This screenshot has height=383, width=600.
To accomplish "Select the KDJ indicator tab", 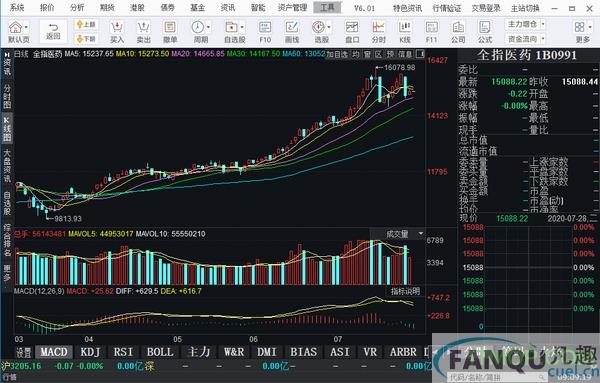I will point(90,352).
